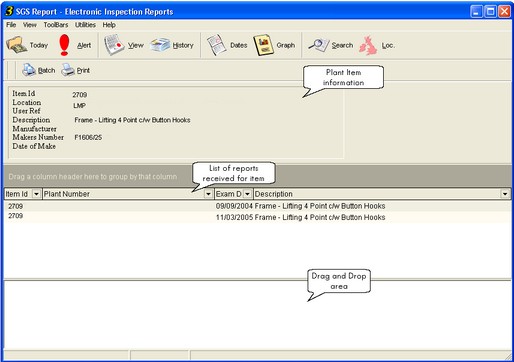Click the Alert toolbar label
This screenshot has width=514, height=362.
click(84, 45)
